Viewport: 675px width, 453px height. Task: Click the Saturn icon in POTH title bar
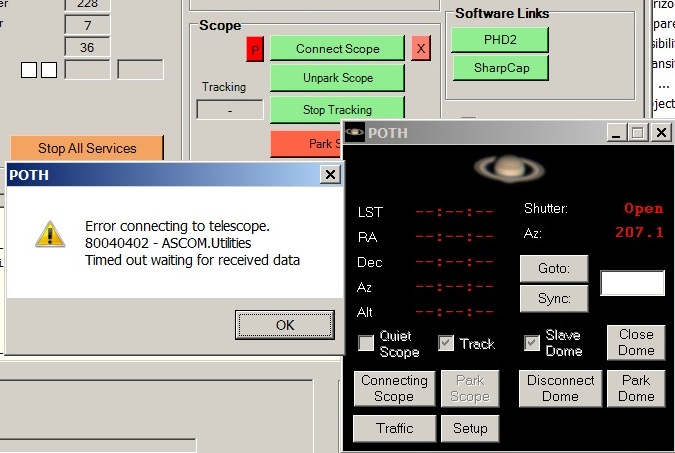354,132
